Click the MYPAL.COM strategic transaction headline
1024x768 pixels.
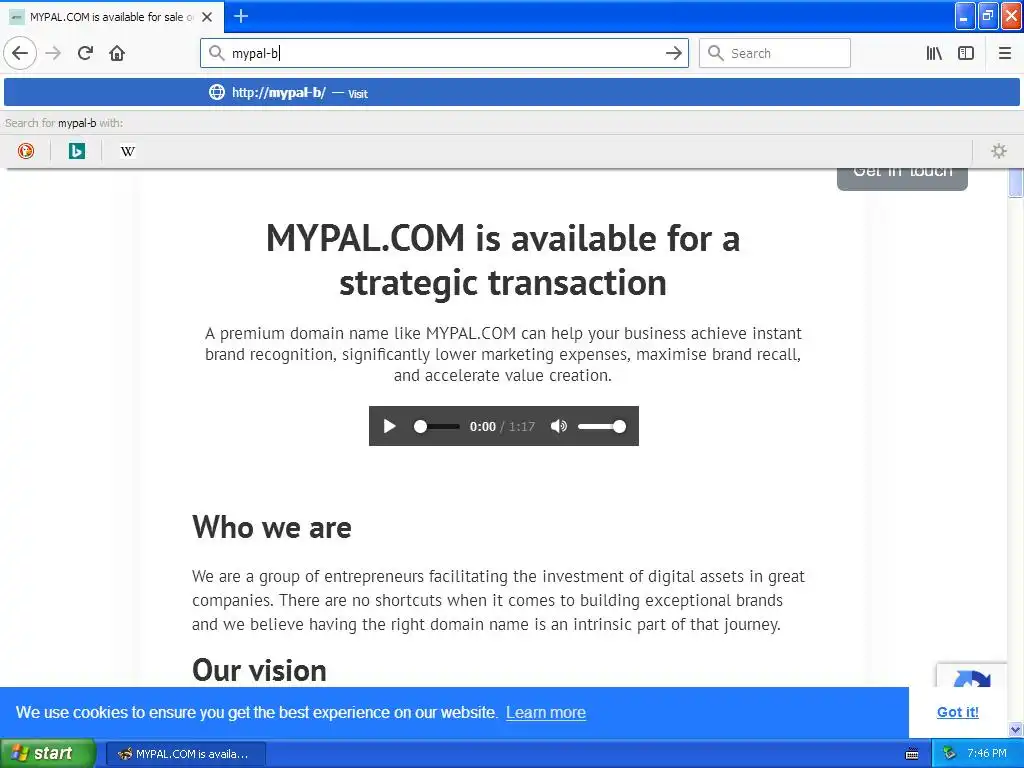point(503,260)
